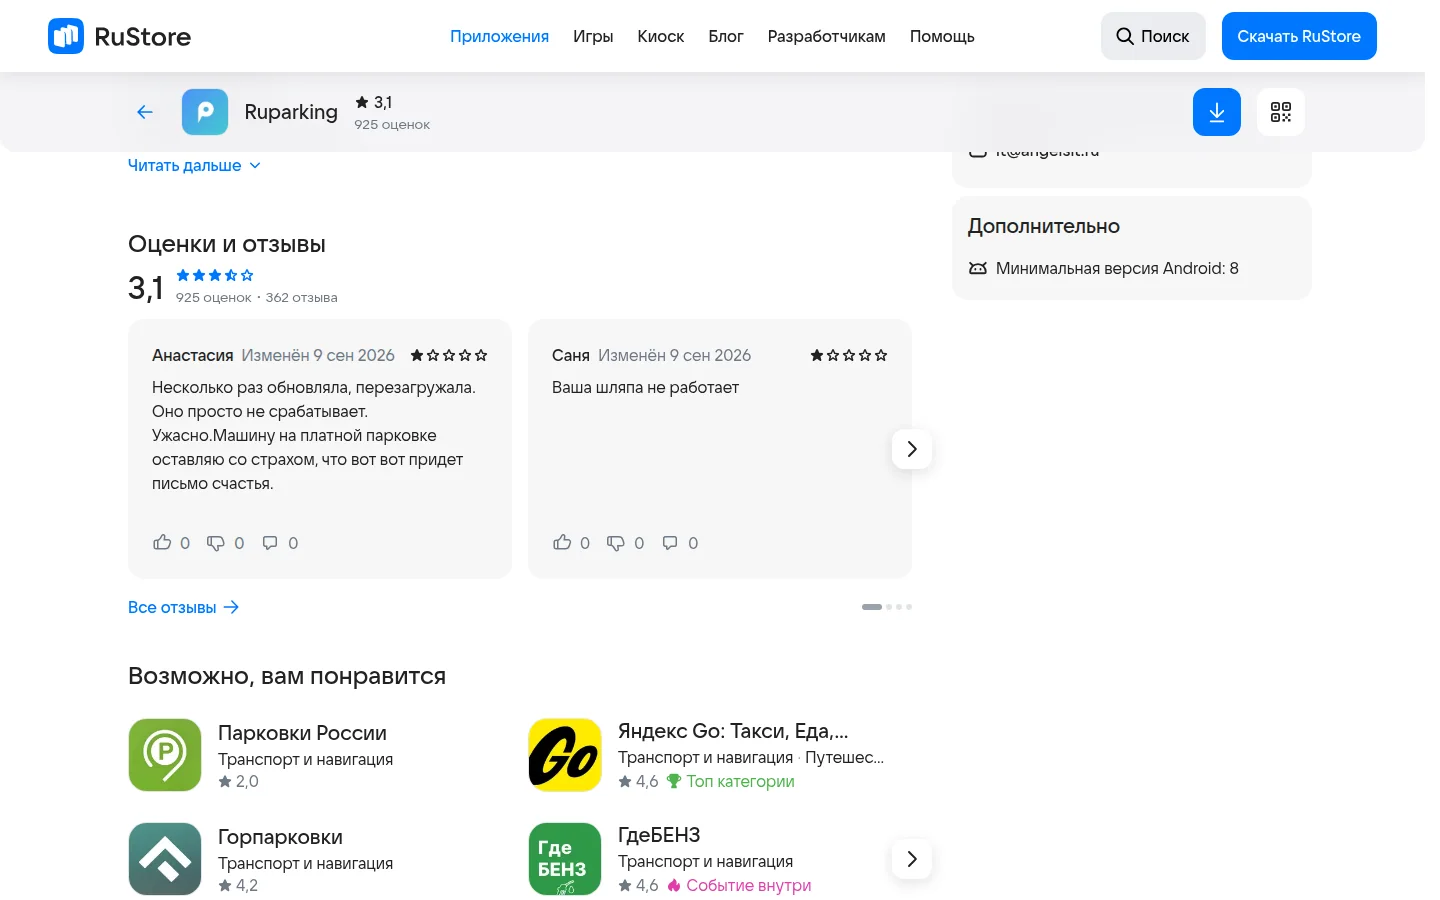The image size is (1440, 900).
Task: Open ГдеБЕНЗ app title
Action: 659,835
